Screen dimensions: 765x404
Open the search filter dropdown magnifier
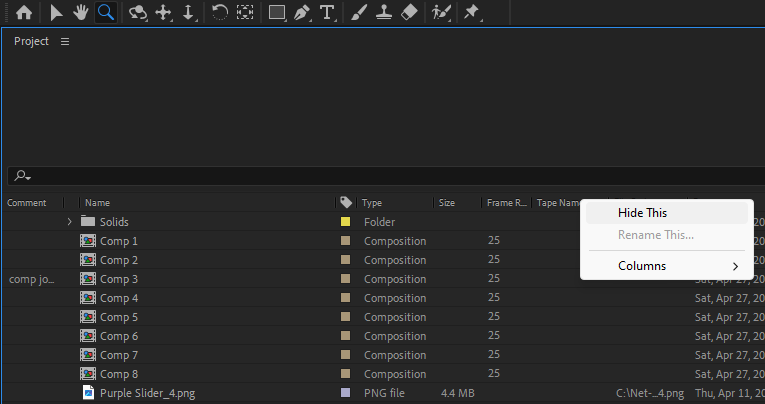(x=22, y=176)
